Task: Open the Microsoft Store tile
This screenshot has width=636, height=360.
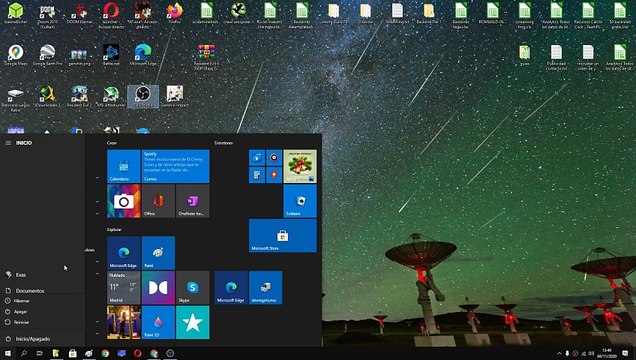Action: click(x=283, y=236)
